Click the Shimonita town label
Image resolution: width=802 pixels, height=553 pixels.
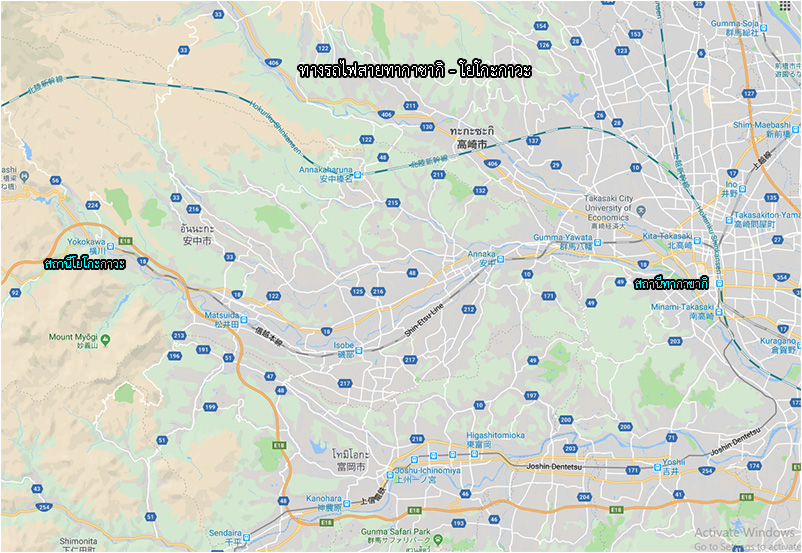tap(78, 541)
